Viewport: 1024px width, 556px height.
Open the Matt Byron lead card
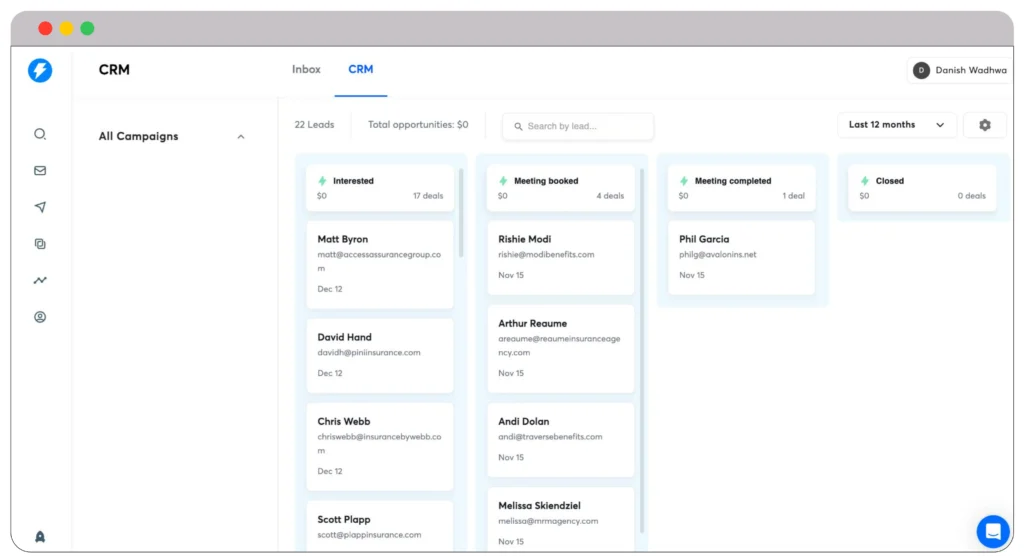pyautogui.click(x=380, y=264)
